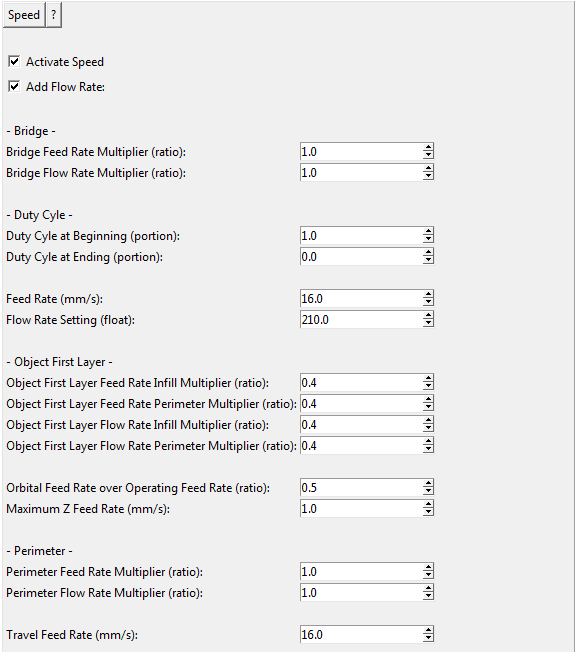The width and height of the screenshot is (575, 652).
Task: Uncheck the Add Flow Rate checkbox
Action: coord(14,86)
